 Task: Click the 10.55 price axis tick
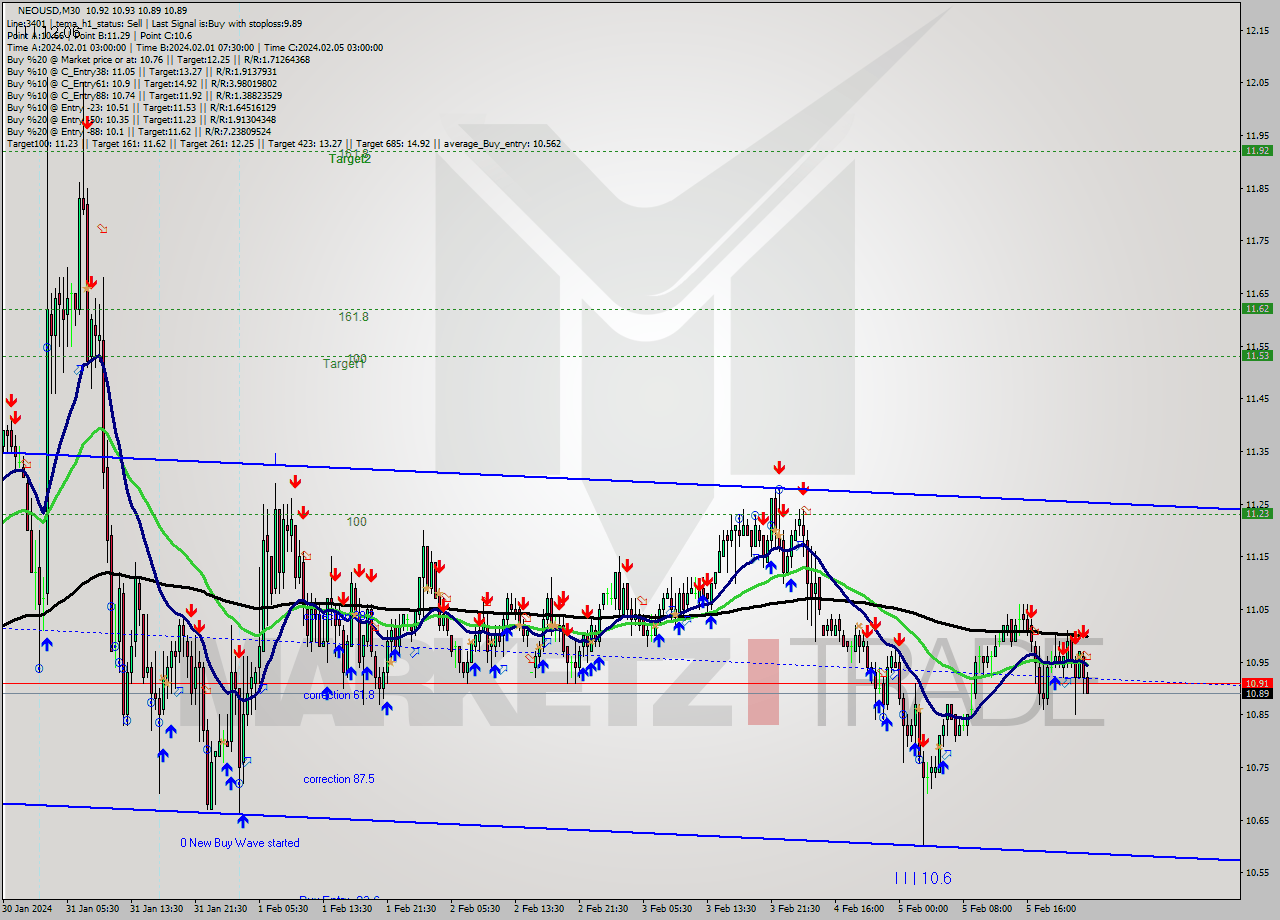click(x=1257, y=872)
